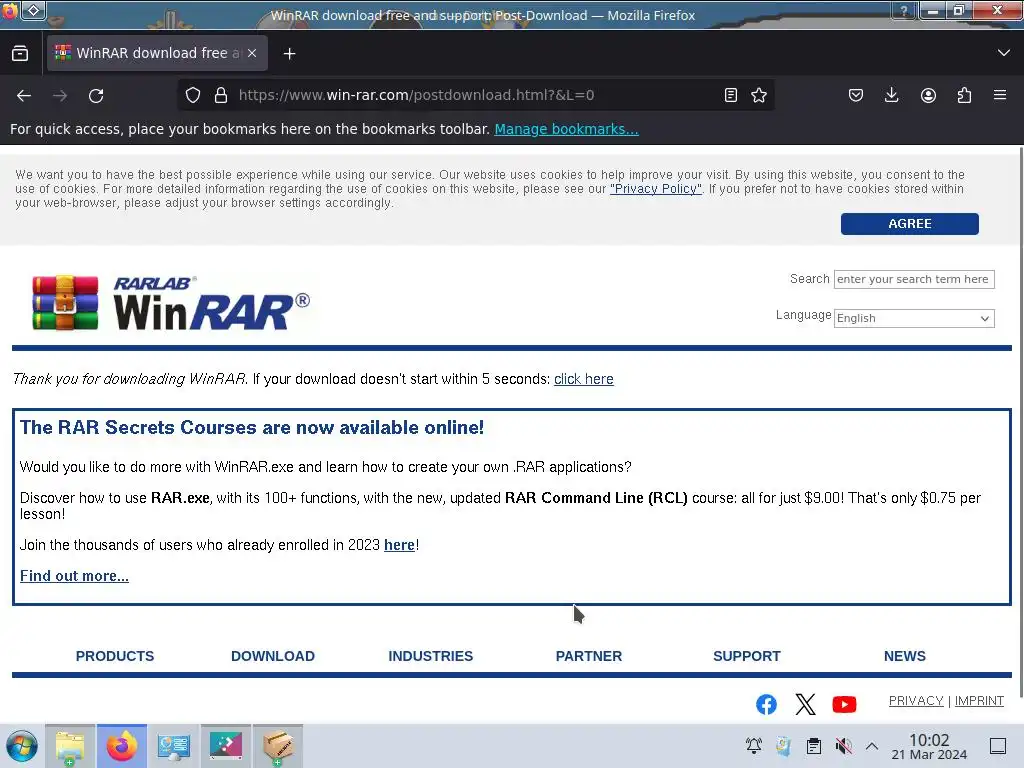Open the NEWS menu
The width and height of the screenshot is (1024, 768).
click(904, 656)
